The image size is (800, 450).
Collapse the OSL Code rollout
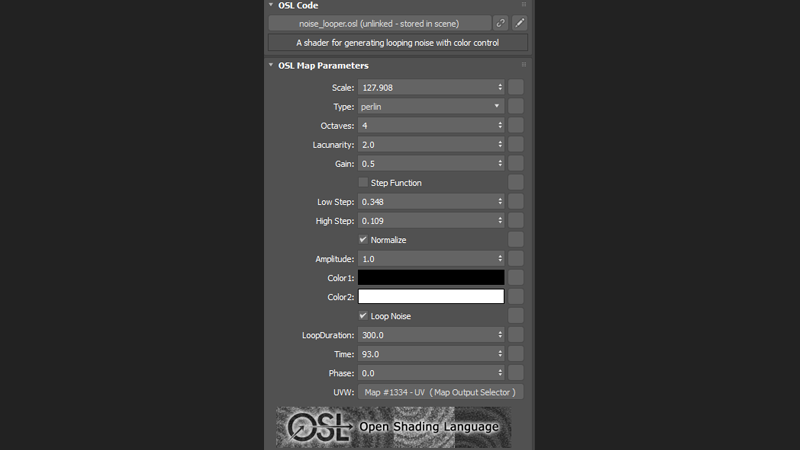tap(271, 5)
